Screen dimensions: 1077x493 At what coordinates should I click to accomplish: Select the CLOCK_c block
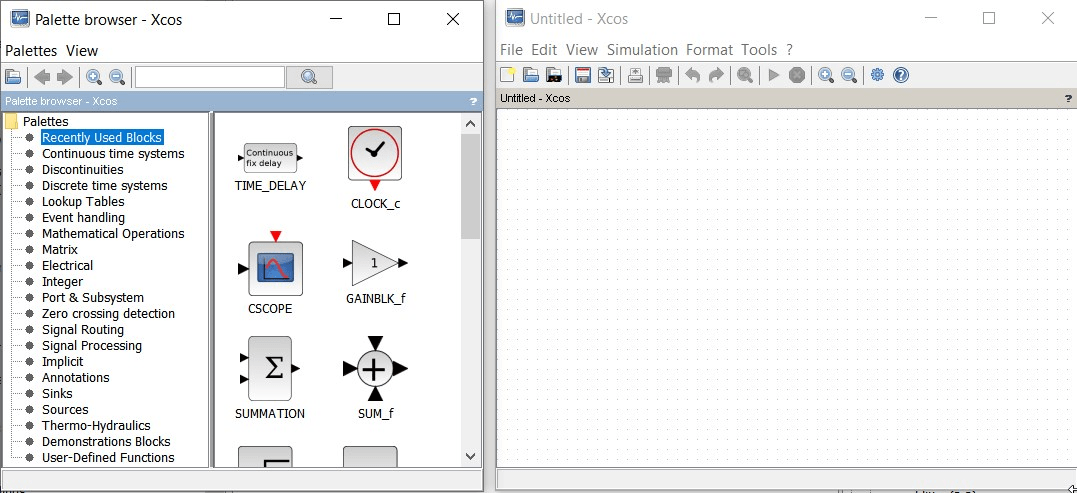[375, 168]
